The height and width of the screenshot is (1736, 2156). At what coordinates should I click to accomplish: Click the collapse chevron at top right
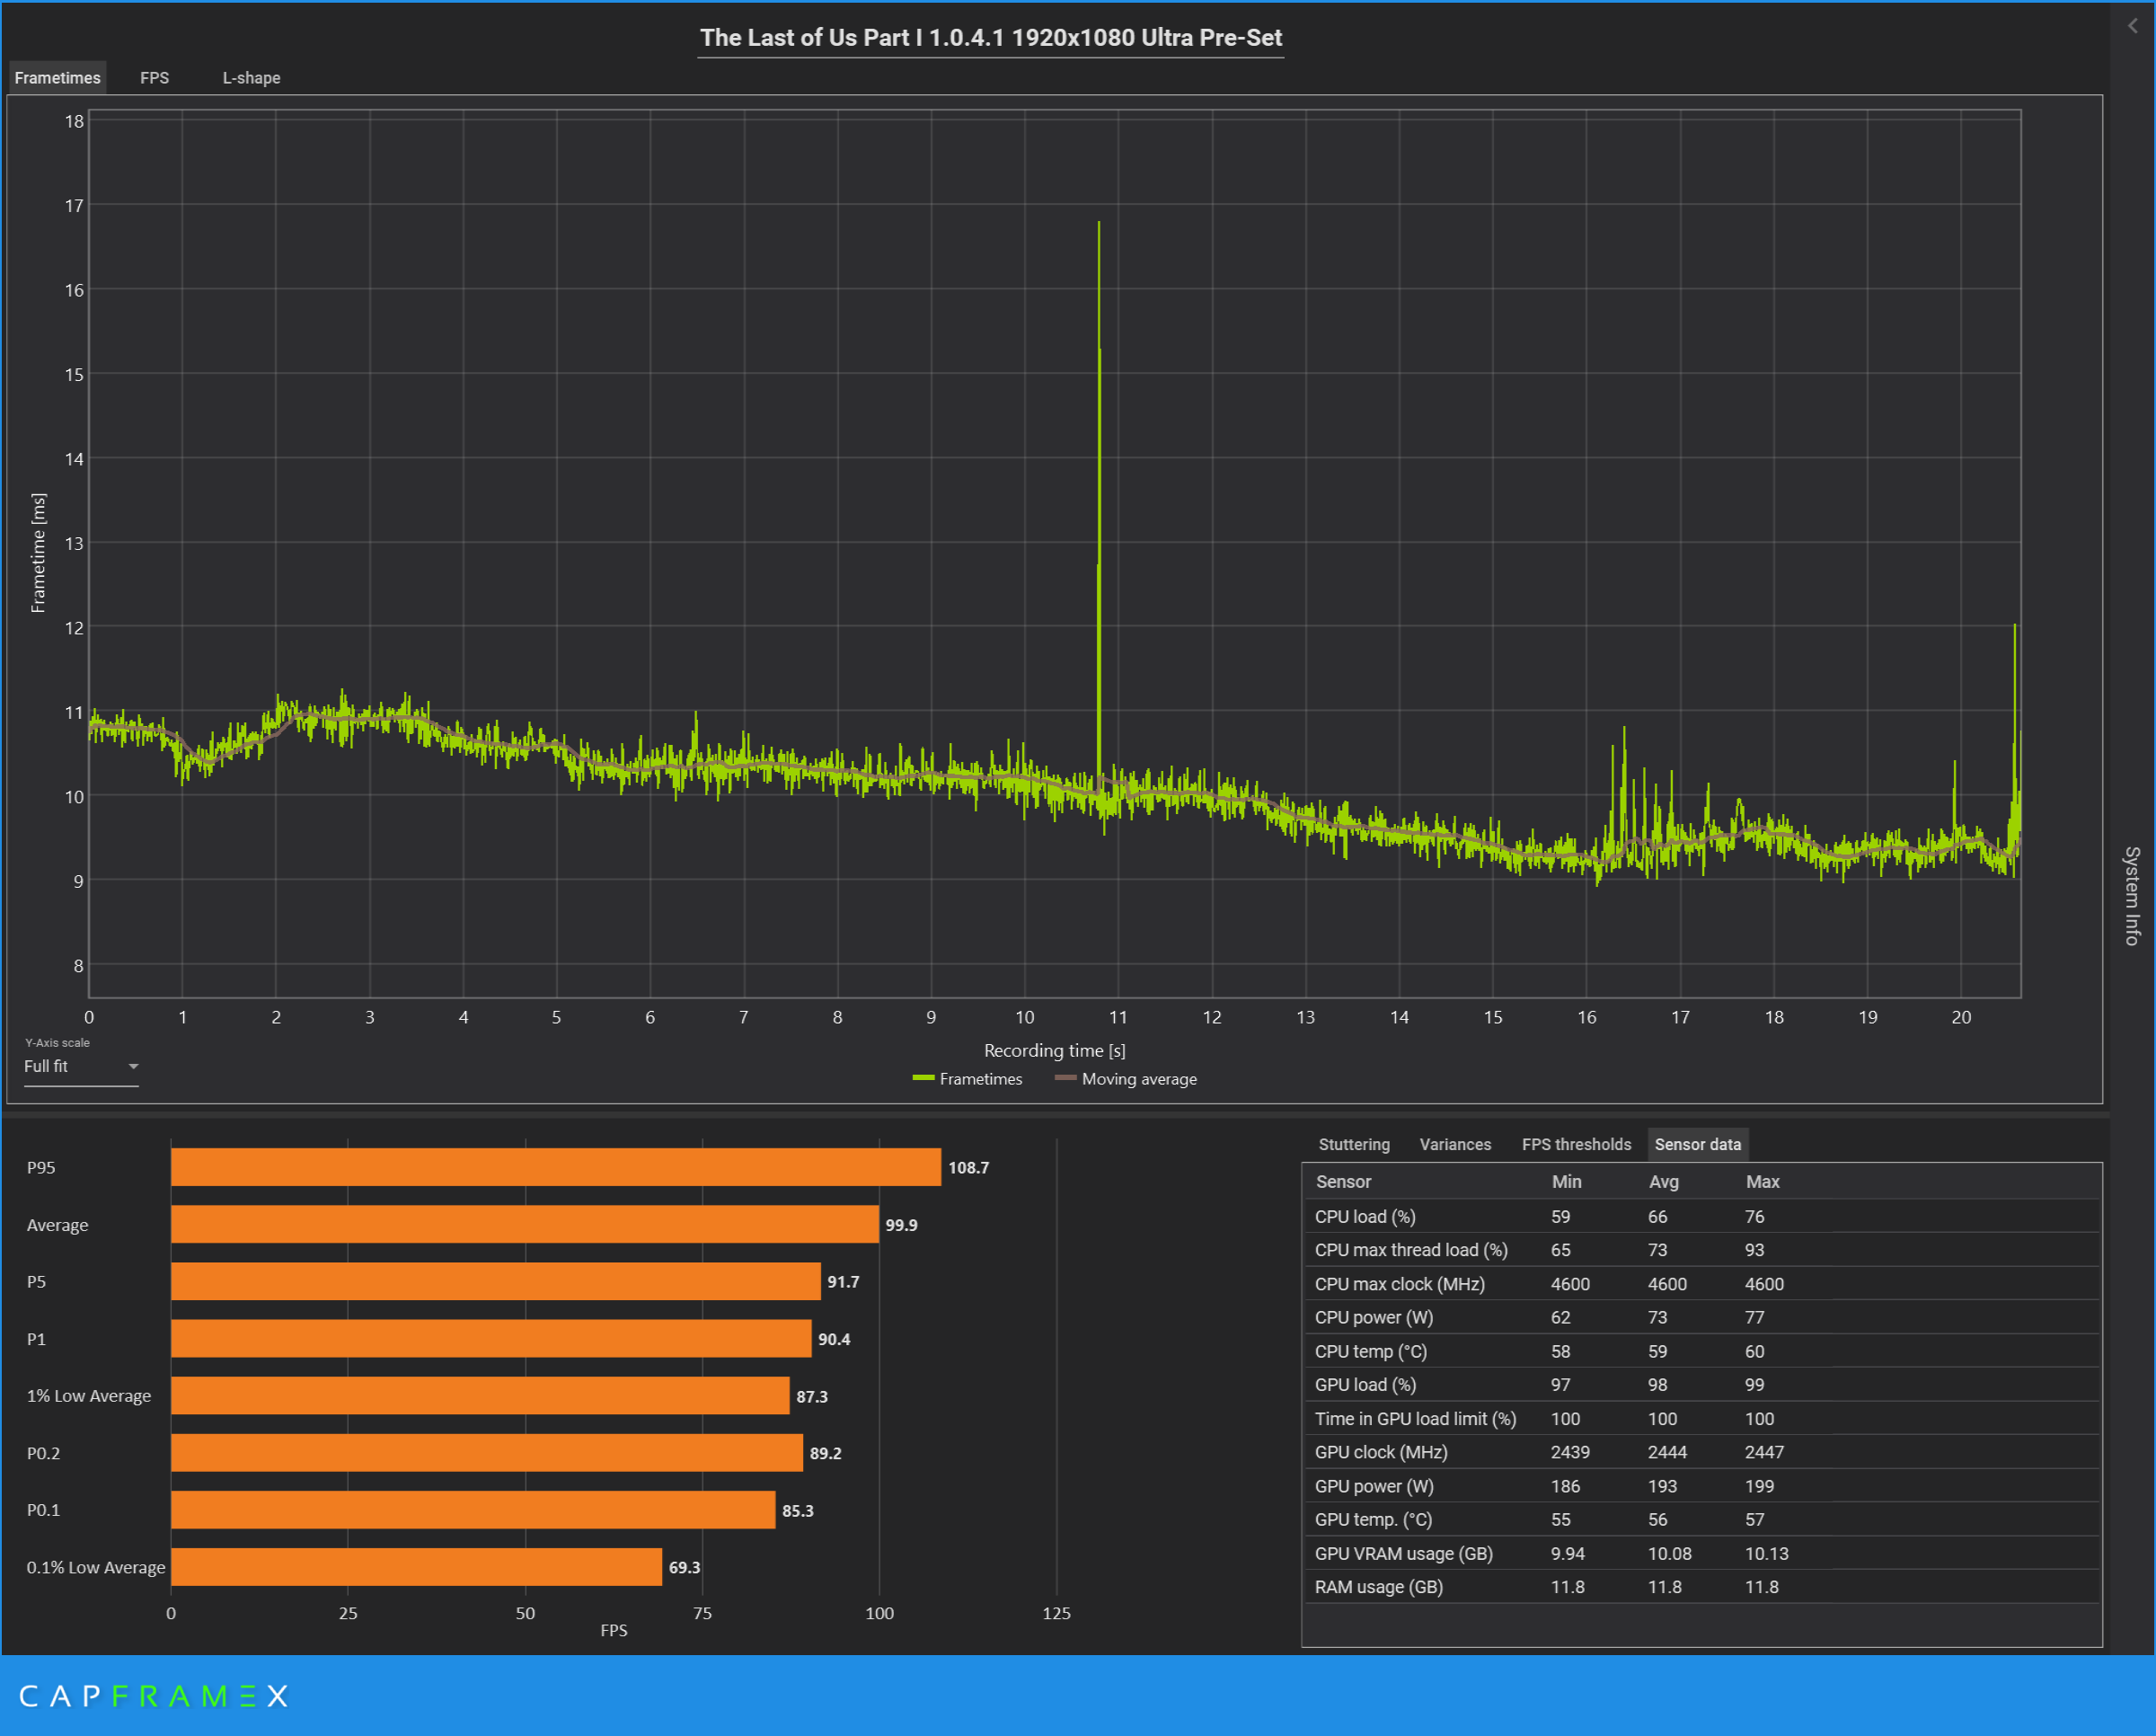click(x=2132, y=26)
